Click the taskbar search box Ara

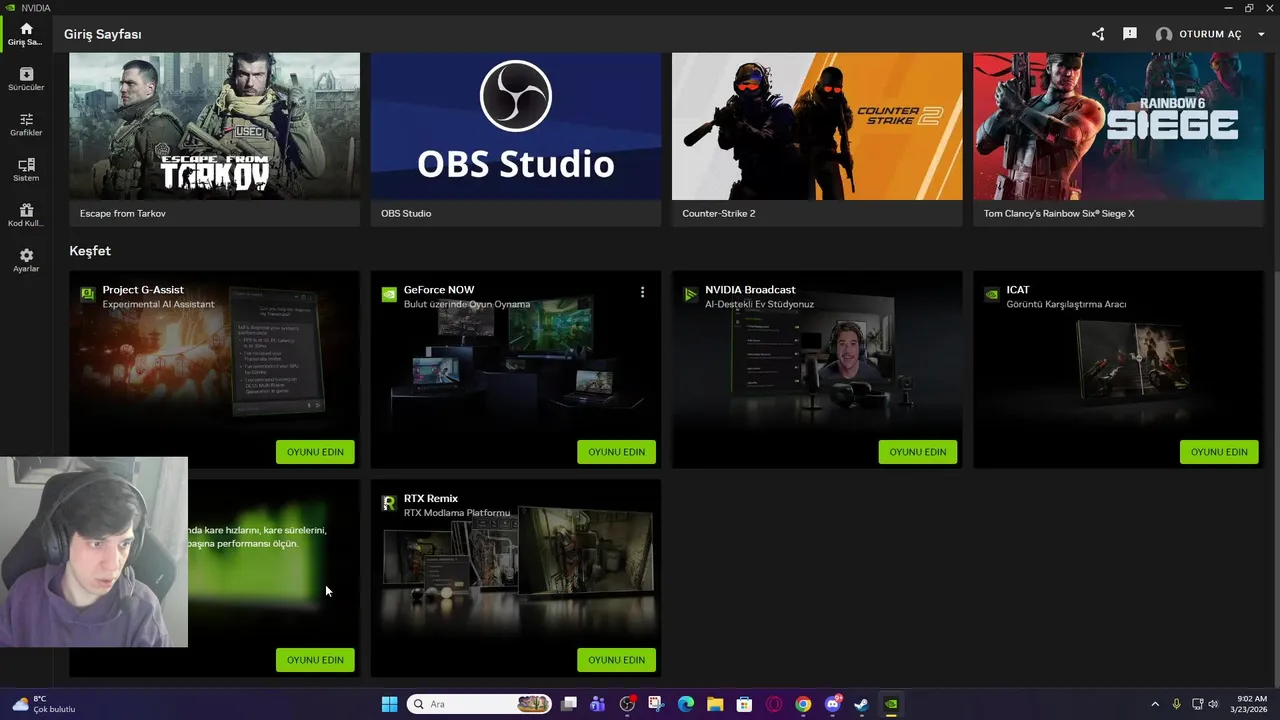click(x=480, y=704)
